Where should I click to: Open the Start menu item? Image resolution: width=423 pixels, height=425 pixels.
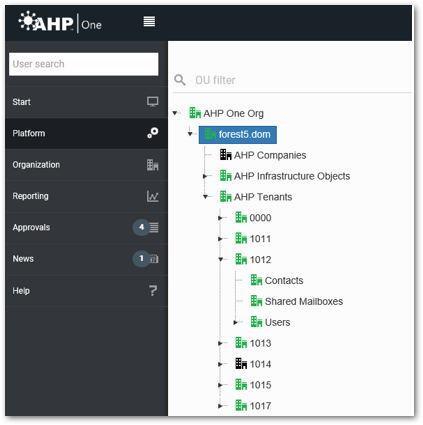coord(86,102)
